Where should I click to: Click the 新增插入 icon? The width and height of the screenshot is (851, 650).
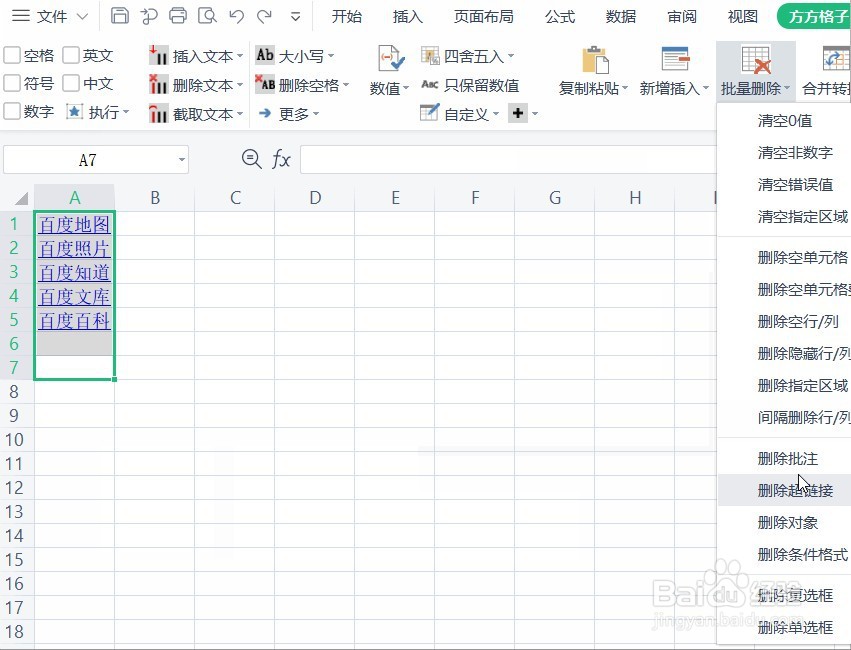pos(675,59)
